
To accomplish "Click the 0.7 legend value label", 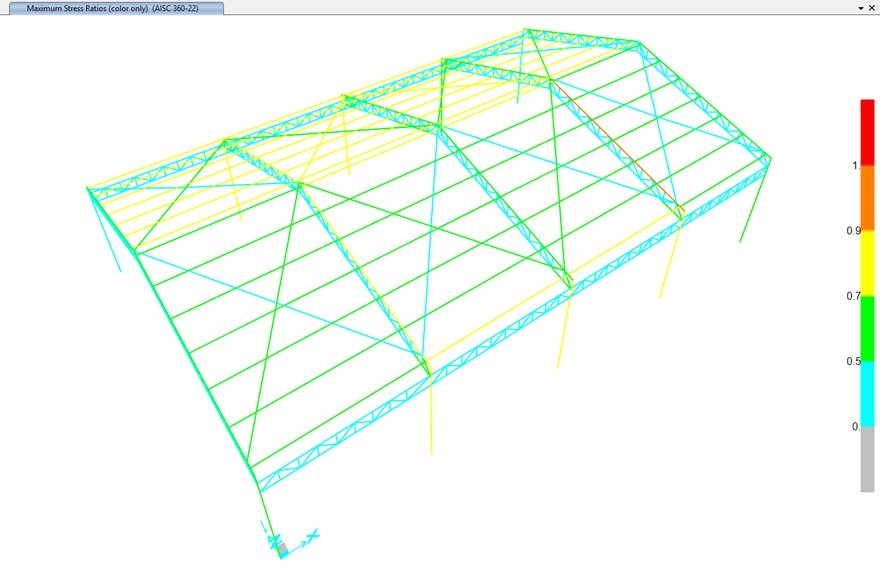I will click(x=853, y=296).
